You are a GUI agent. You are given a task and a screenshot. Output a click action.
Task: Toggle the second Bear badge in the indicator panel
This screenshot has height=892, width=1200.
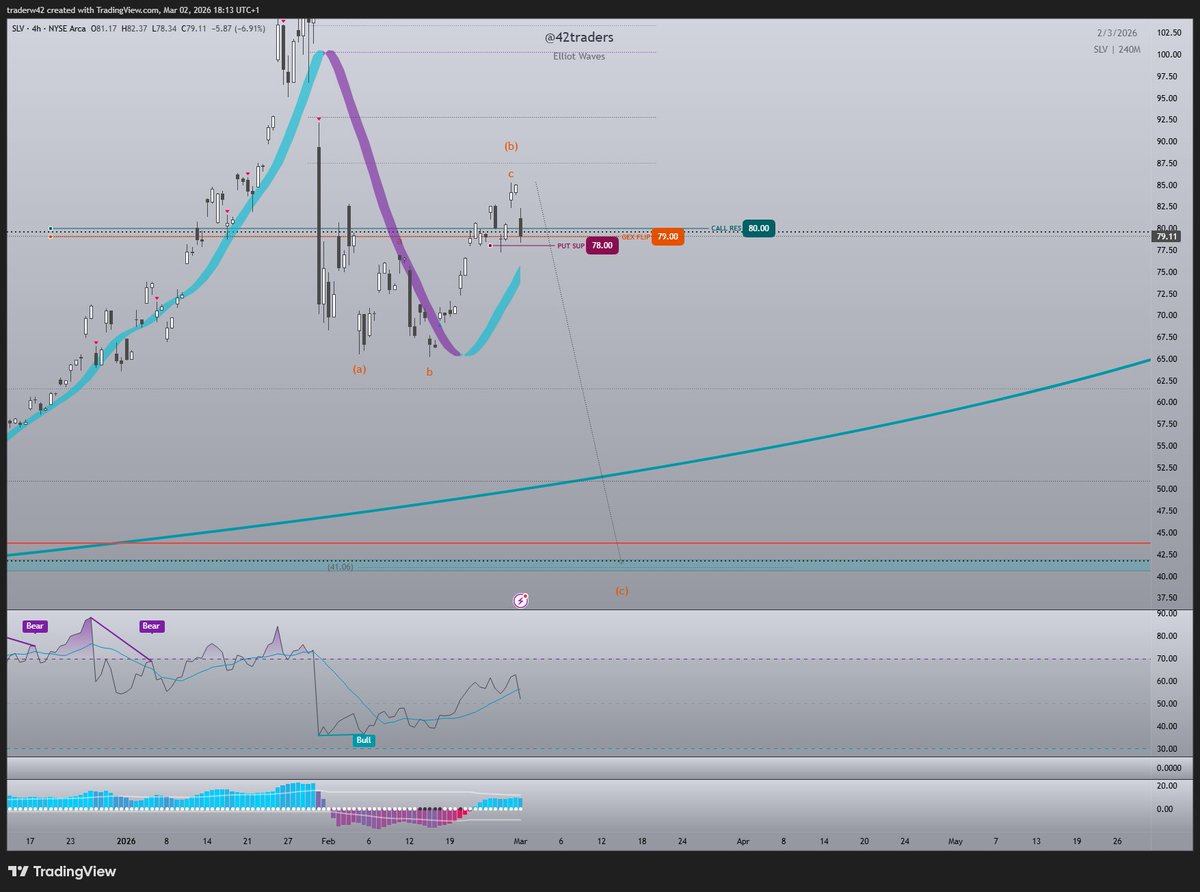(x=150, y=625)
